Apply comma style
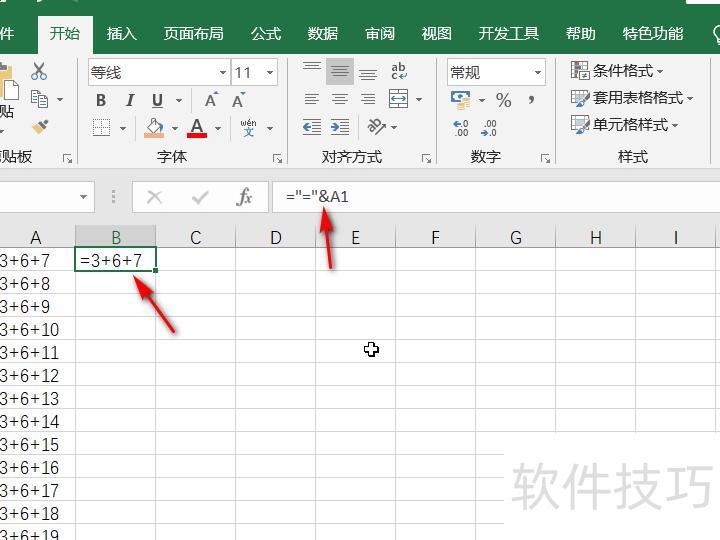Viewport: 720px width, 540px height. [x=532, y=99]
